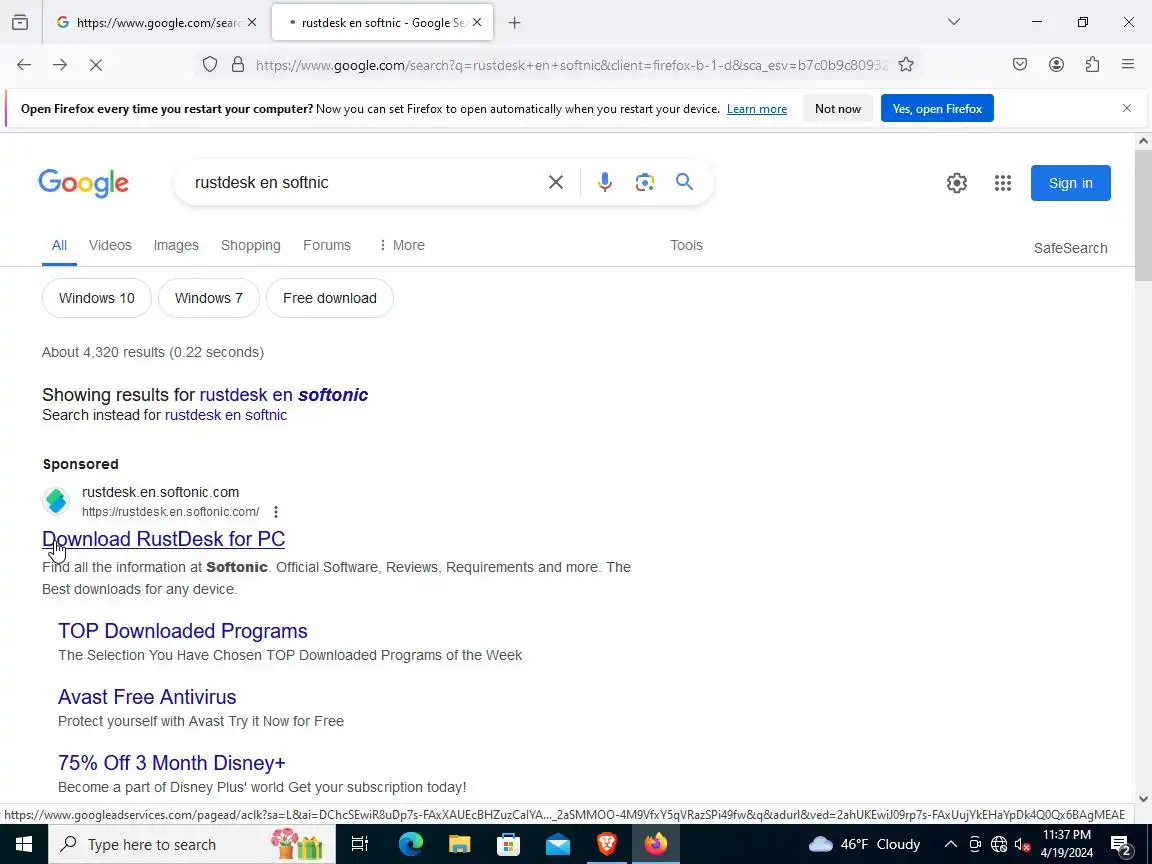Screen dimensions: 1152x864
Task: Click the Learn more link in notification
Action: pos(757,109)
